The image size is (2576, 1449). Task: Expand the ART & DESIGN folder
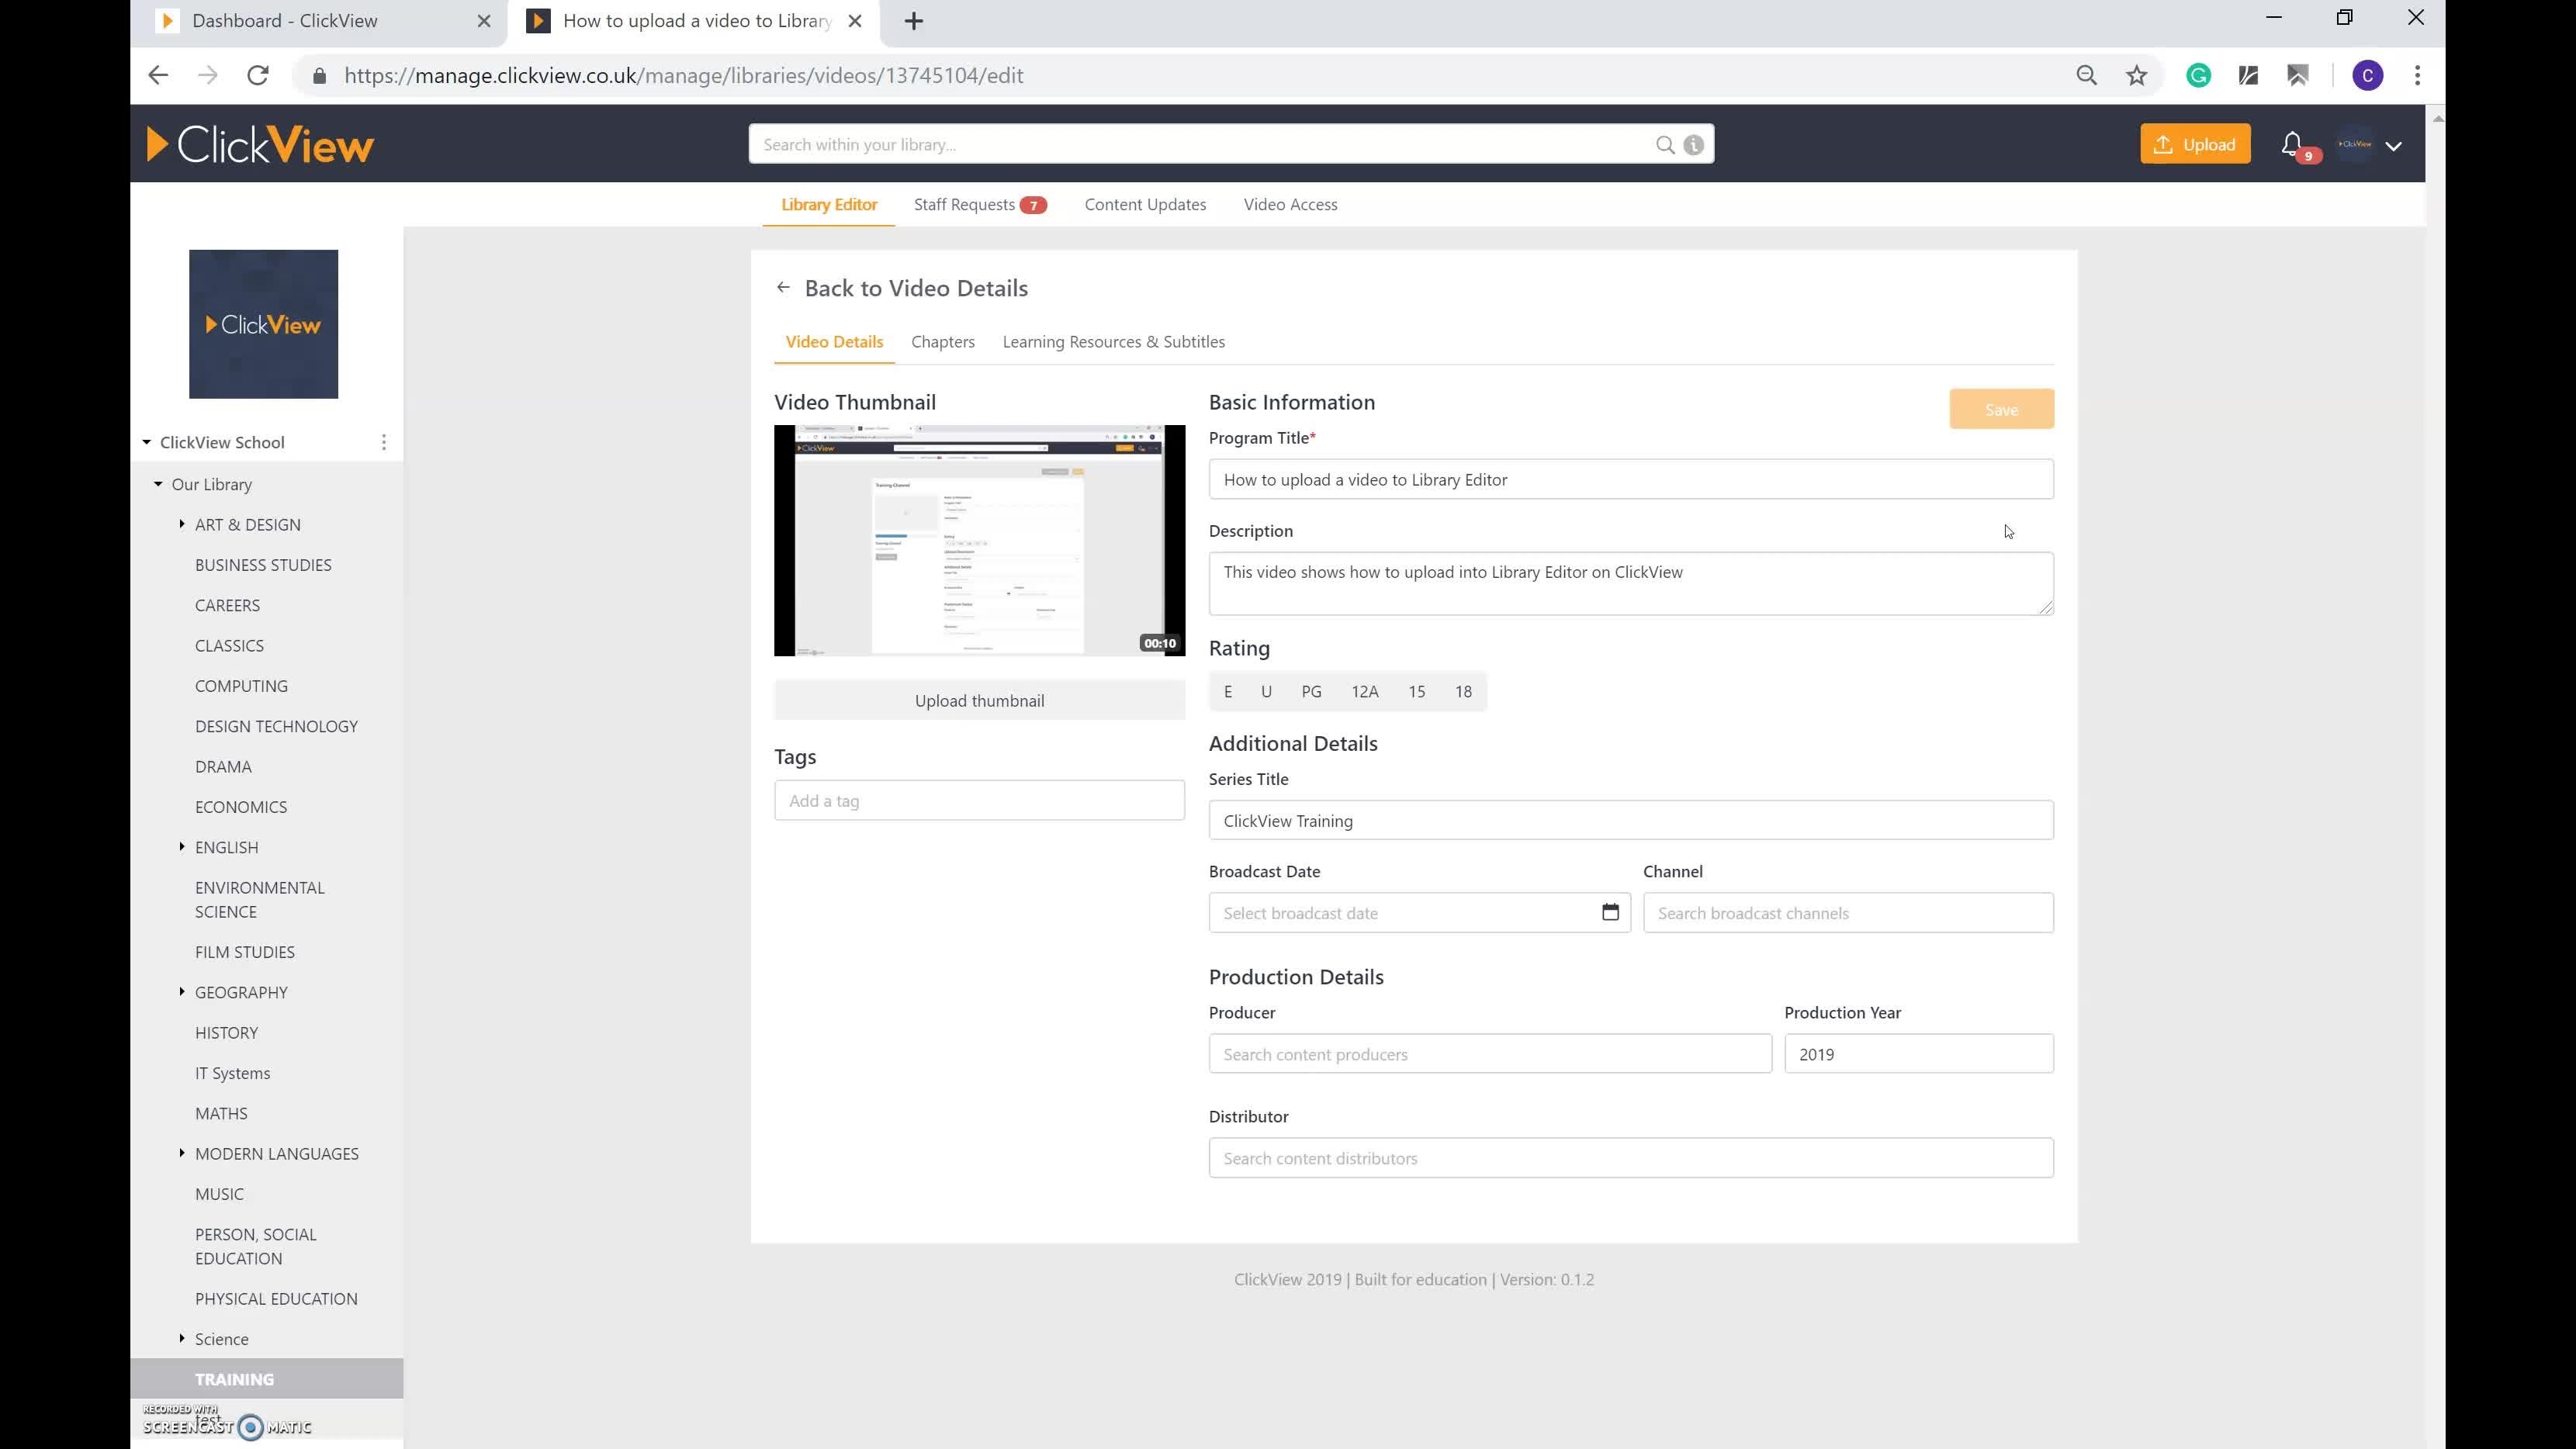click(x=182, y=524)
